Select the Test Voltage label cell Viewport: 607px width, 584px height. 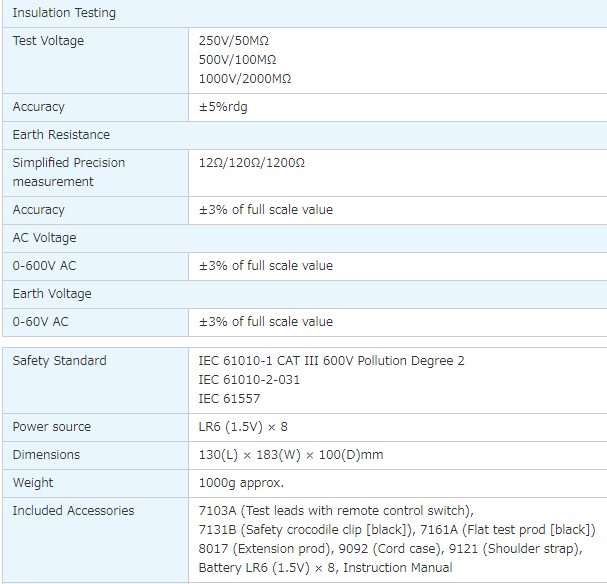95,60
